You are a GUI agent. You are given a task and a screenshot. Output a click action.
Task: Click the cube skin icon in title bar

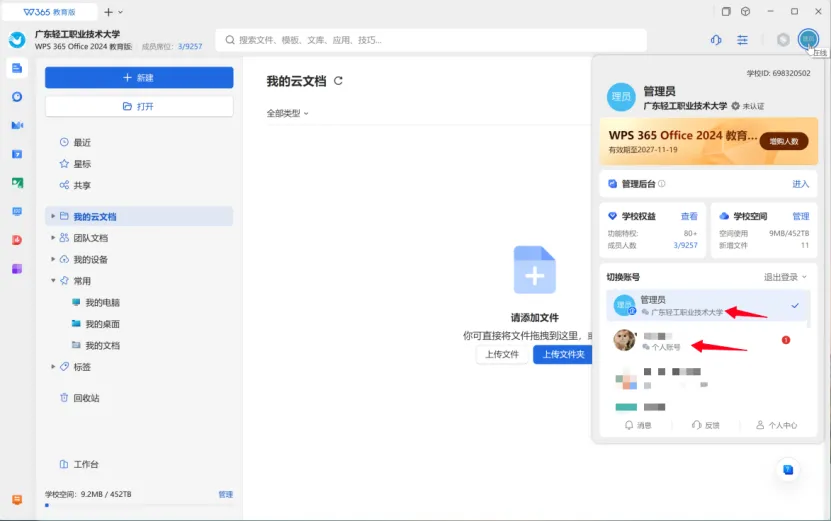pyautogui.click(x=746, y=12)
